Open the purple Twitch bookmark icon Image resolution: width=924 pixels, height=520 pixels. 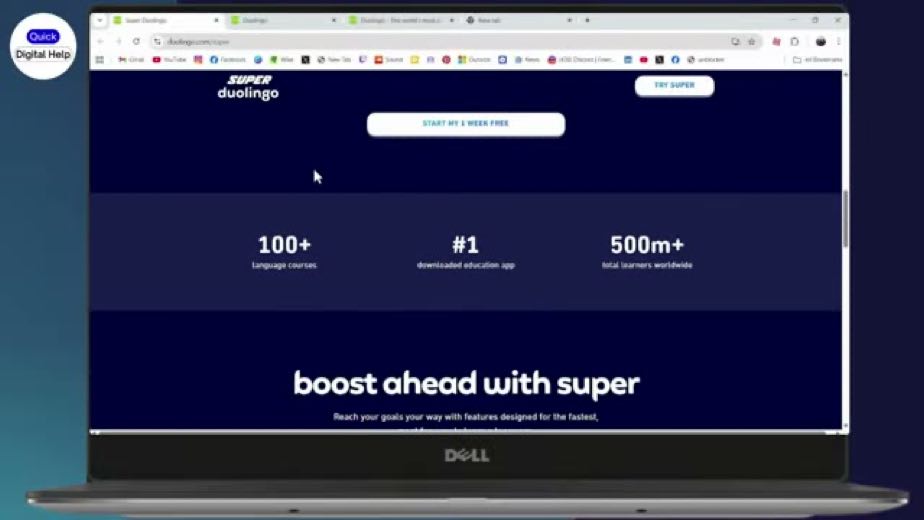363,60
